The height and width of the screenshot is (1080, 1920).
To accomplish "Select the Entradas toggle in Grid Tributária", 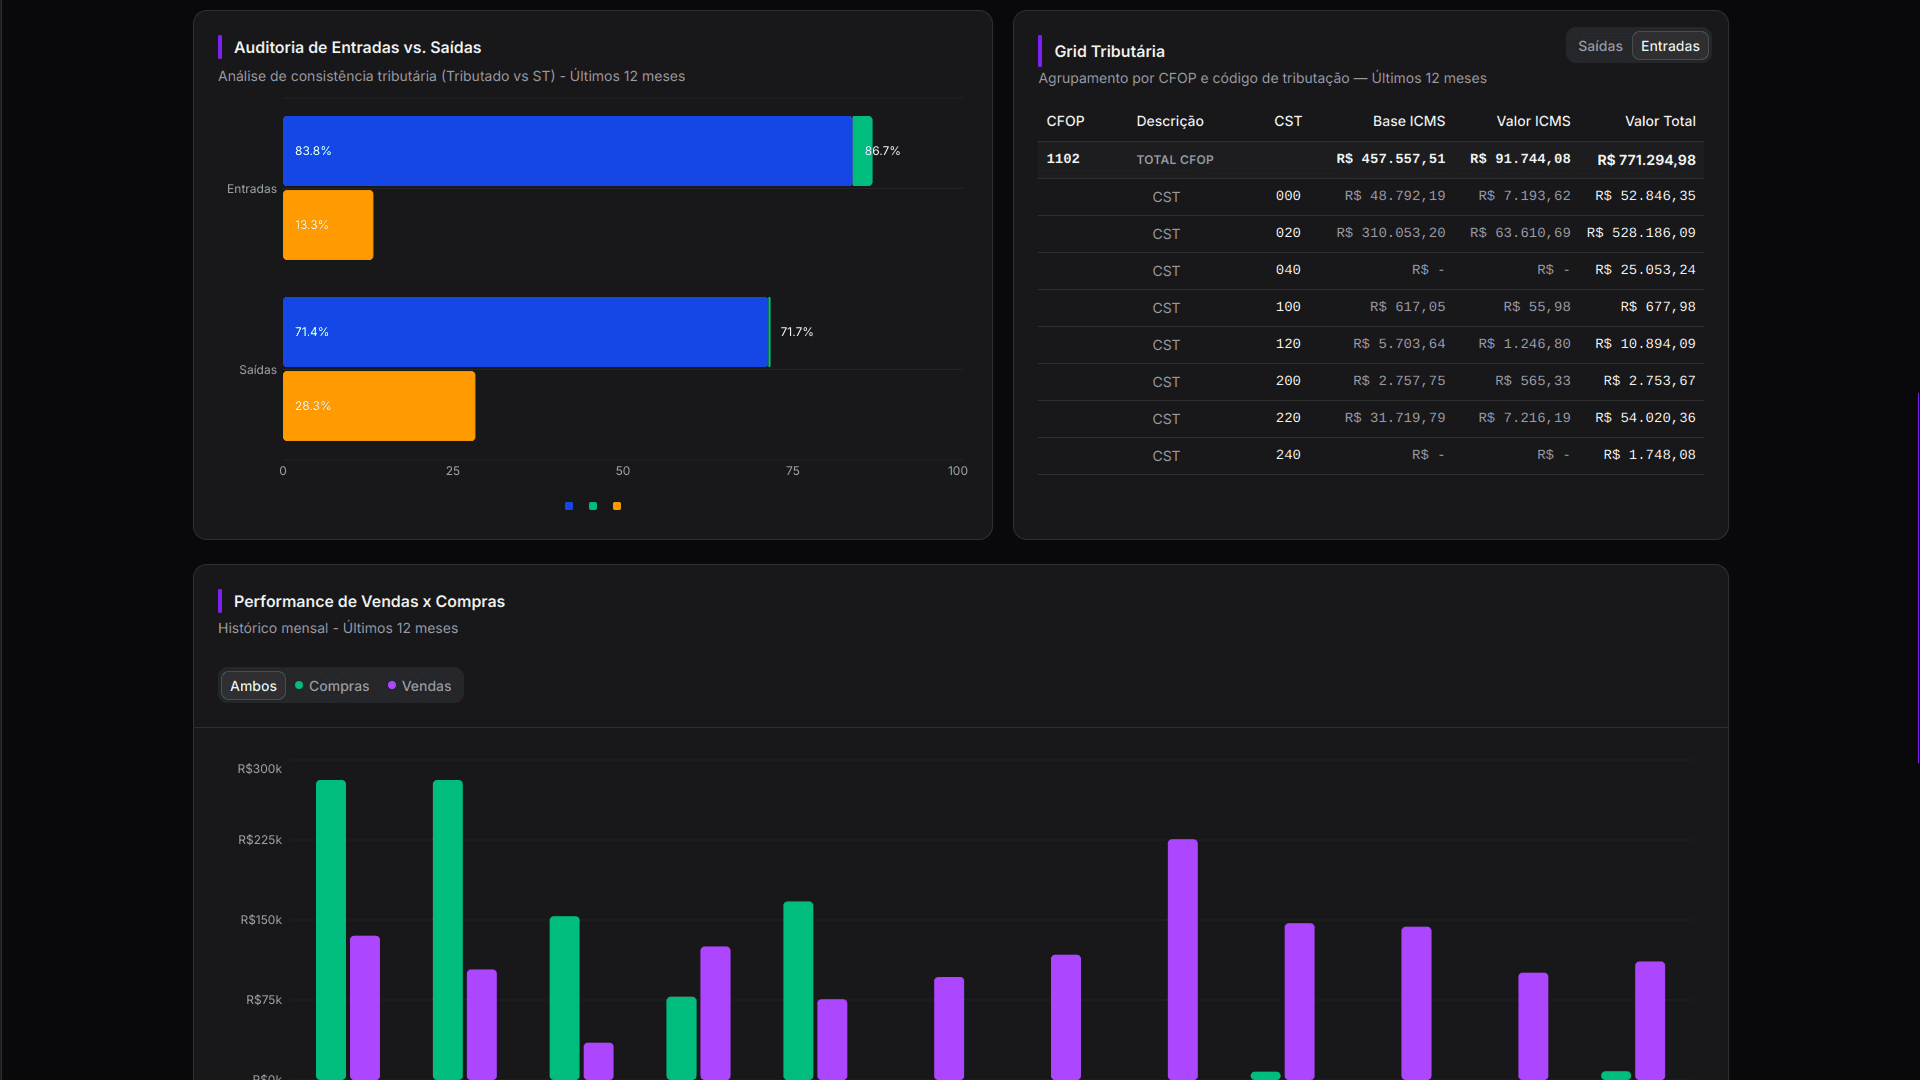I will [x=1670, y=46].
